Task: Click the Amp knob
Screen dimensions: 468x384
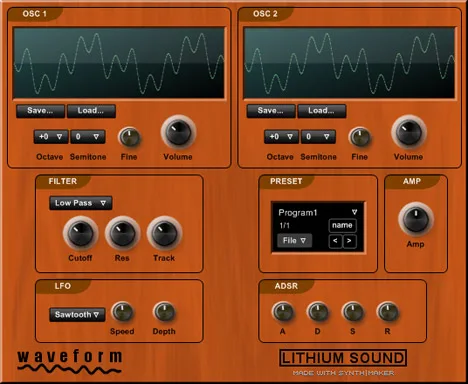Action: click(416, 219)
